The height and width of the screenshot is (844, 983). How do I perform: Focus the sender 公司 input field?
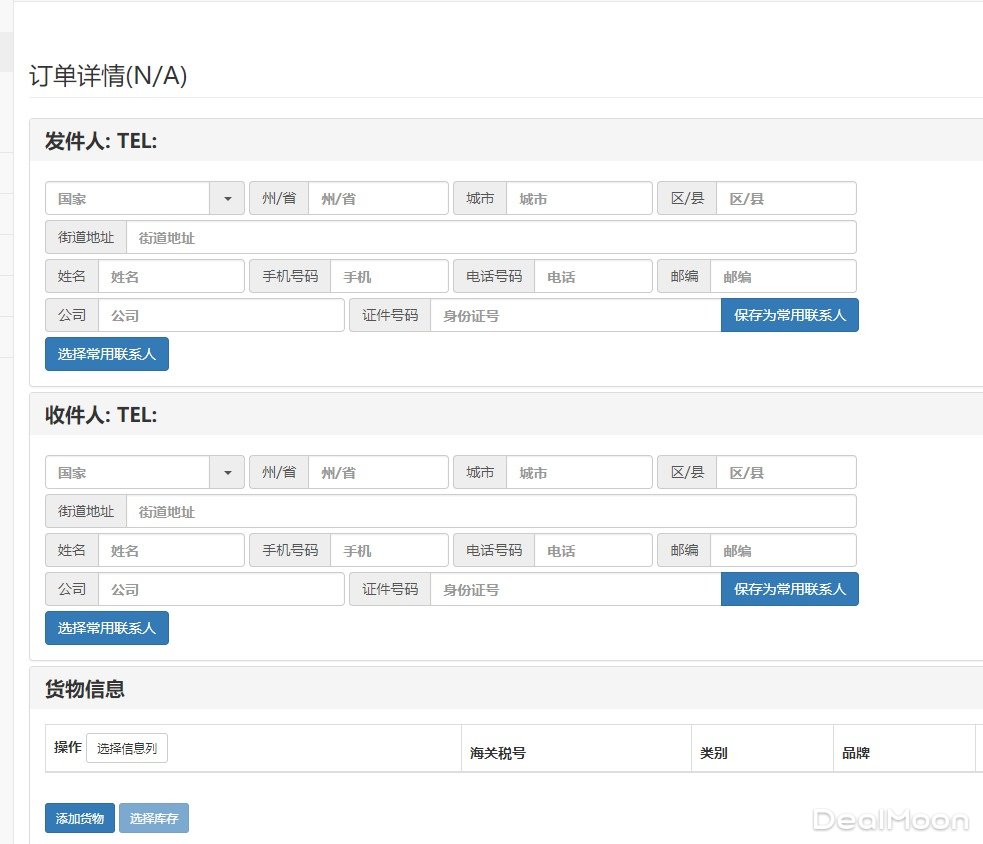(220, 315)
